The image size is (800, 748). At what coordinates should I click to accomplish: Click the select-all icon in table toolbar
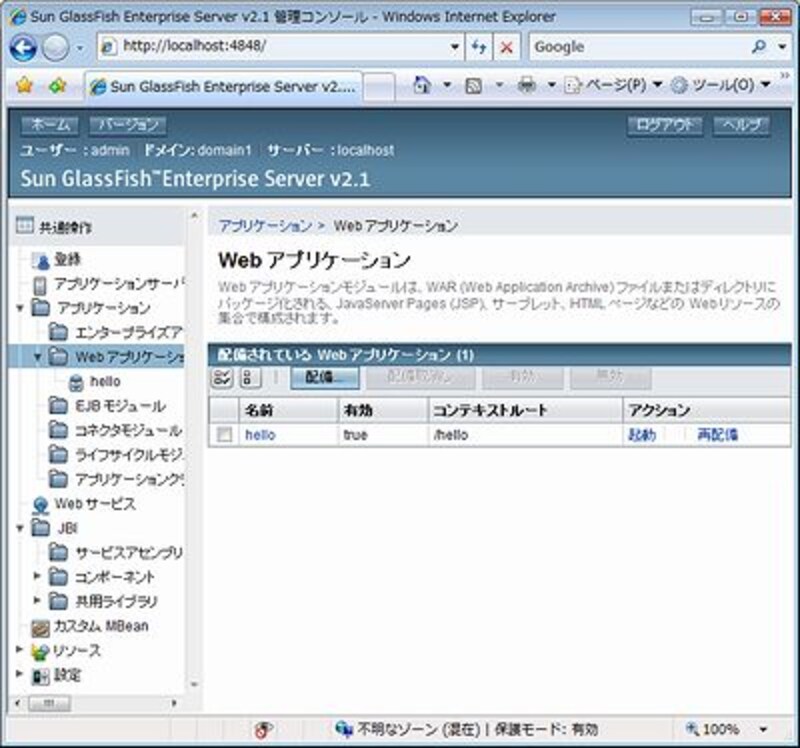222,378
